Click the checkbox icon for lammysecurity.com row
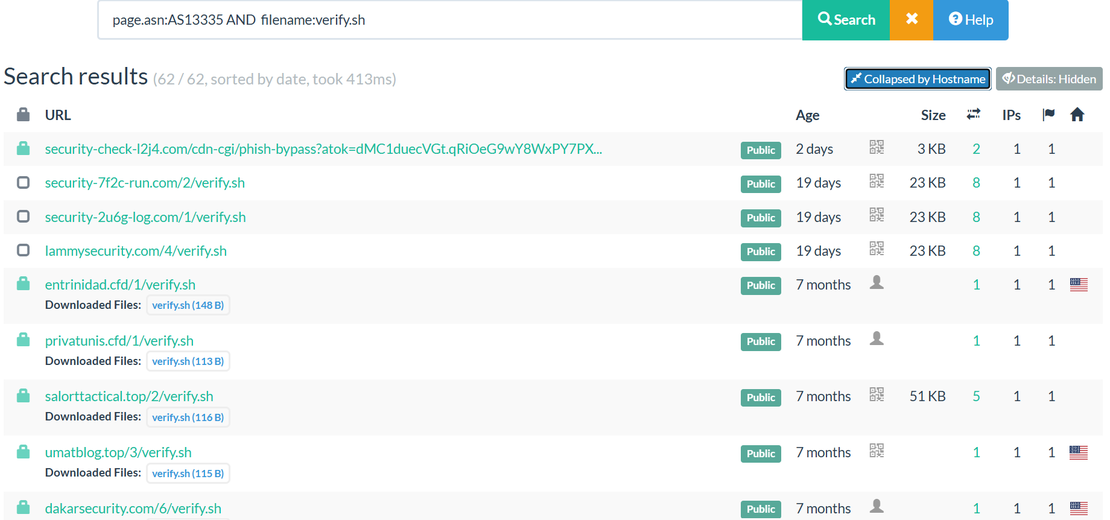This screenshot has width=1110, height=520. 23,250
